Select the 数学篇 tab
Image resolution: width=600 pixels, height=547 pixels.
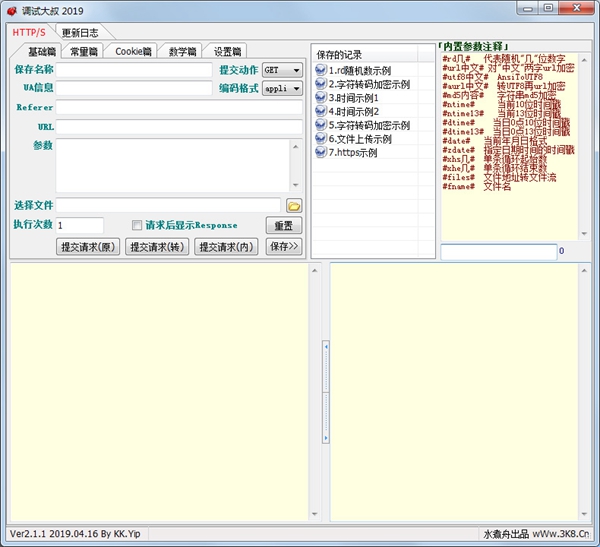tap(182, 51)
